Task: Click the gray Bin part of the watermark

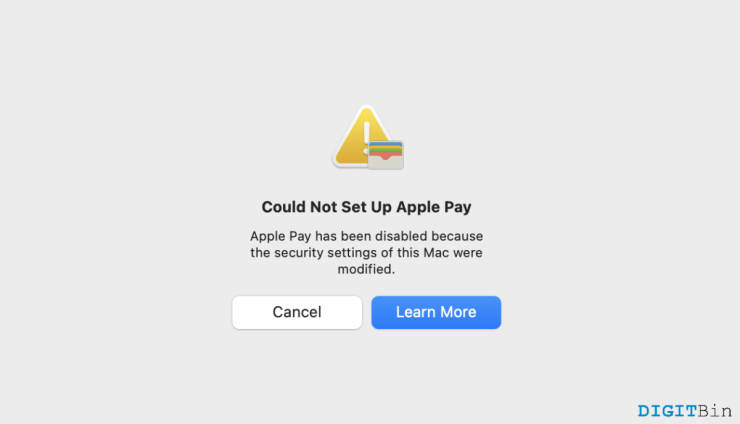Action: point(715,411)
